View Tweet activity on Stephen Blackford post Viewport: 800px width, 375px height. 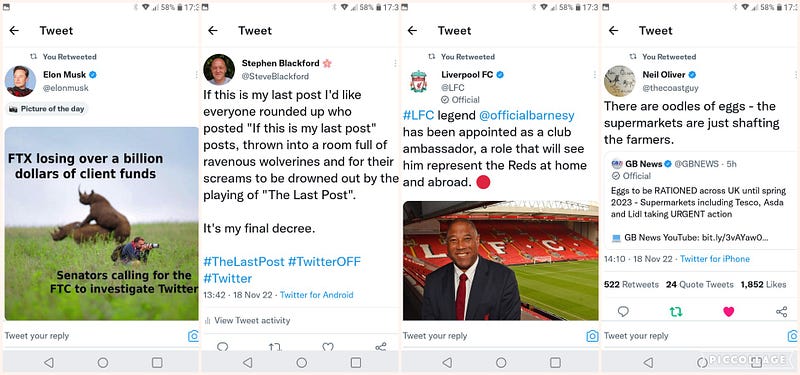point(247,320)
